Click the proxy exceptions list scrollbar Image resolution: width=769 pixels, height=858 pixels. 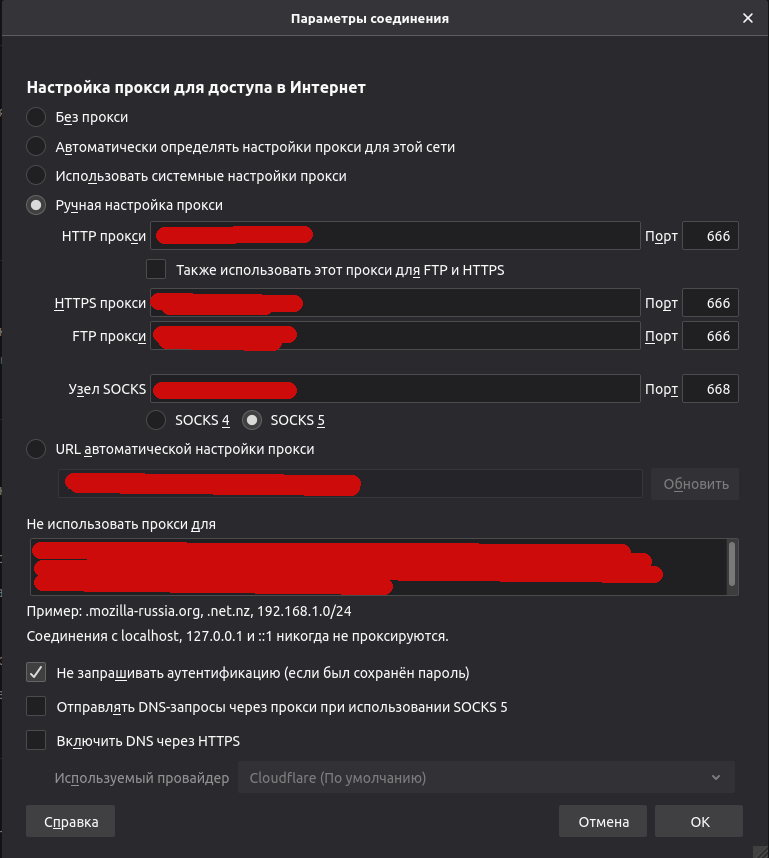tap(732, 566)
